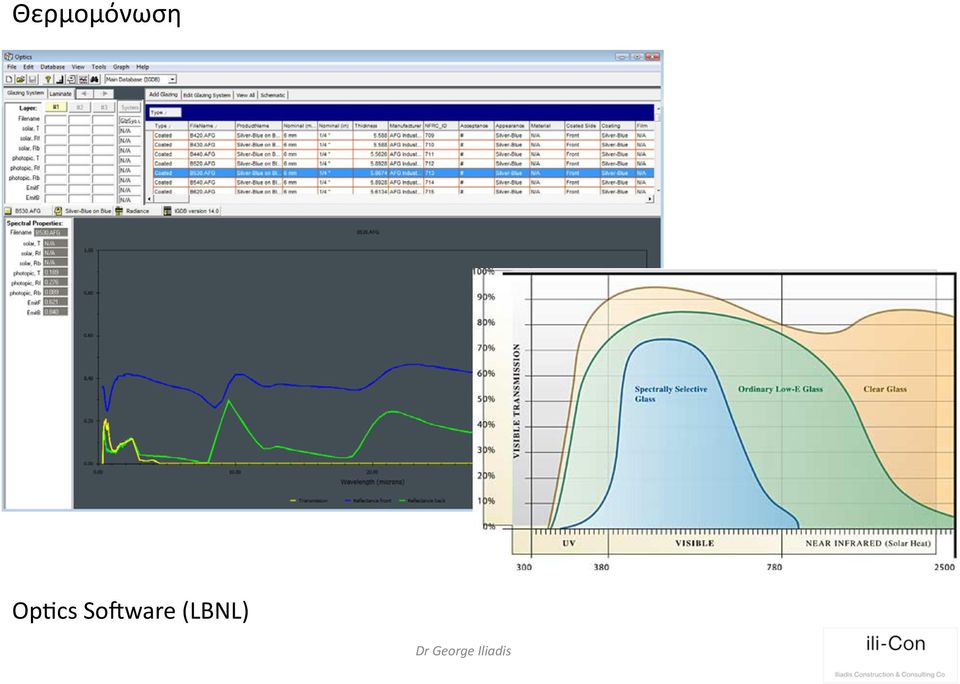Click NFRC_ID cell 714
Viewport: 960px width, 684px height.
(x=441, y=182)
